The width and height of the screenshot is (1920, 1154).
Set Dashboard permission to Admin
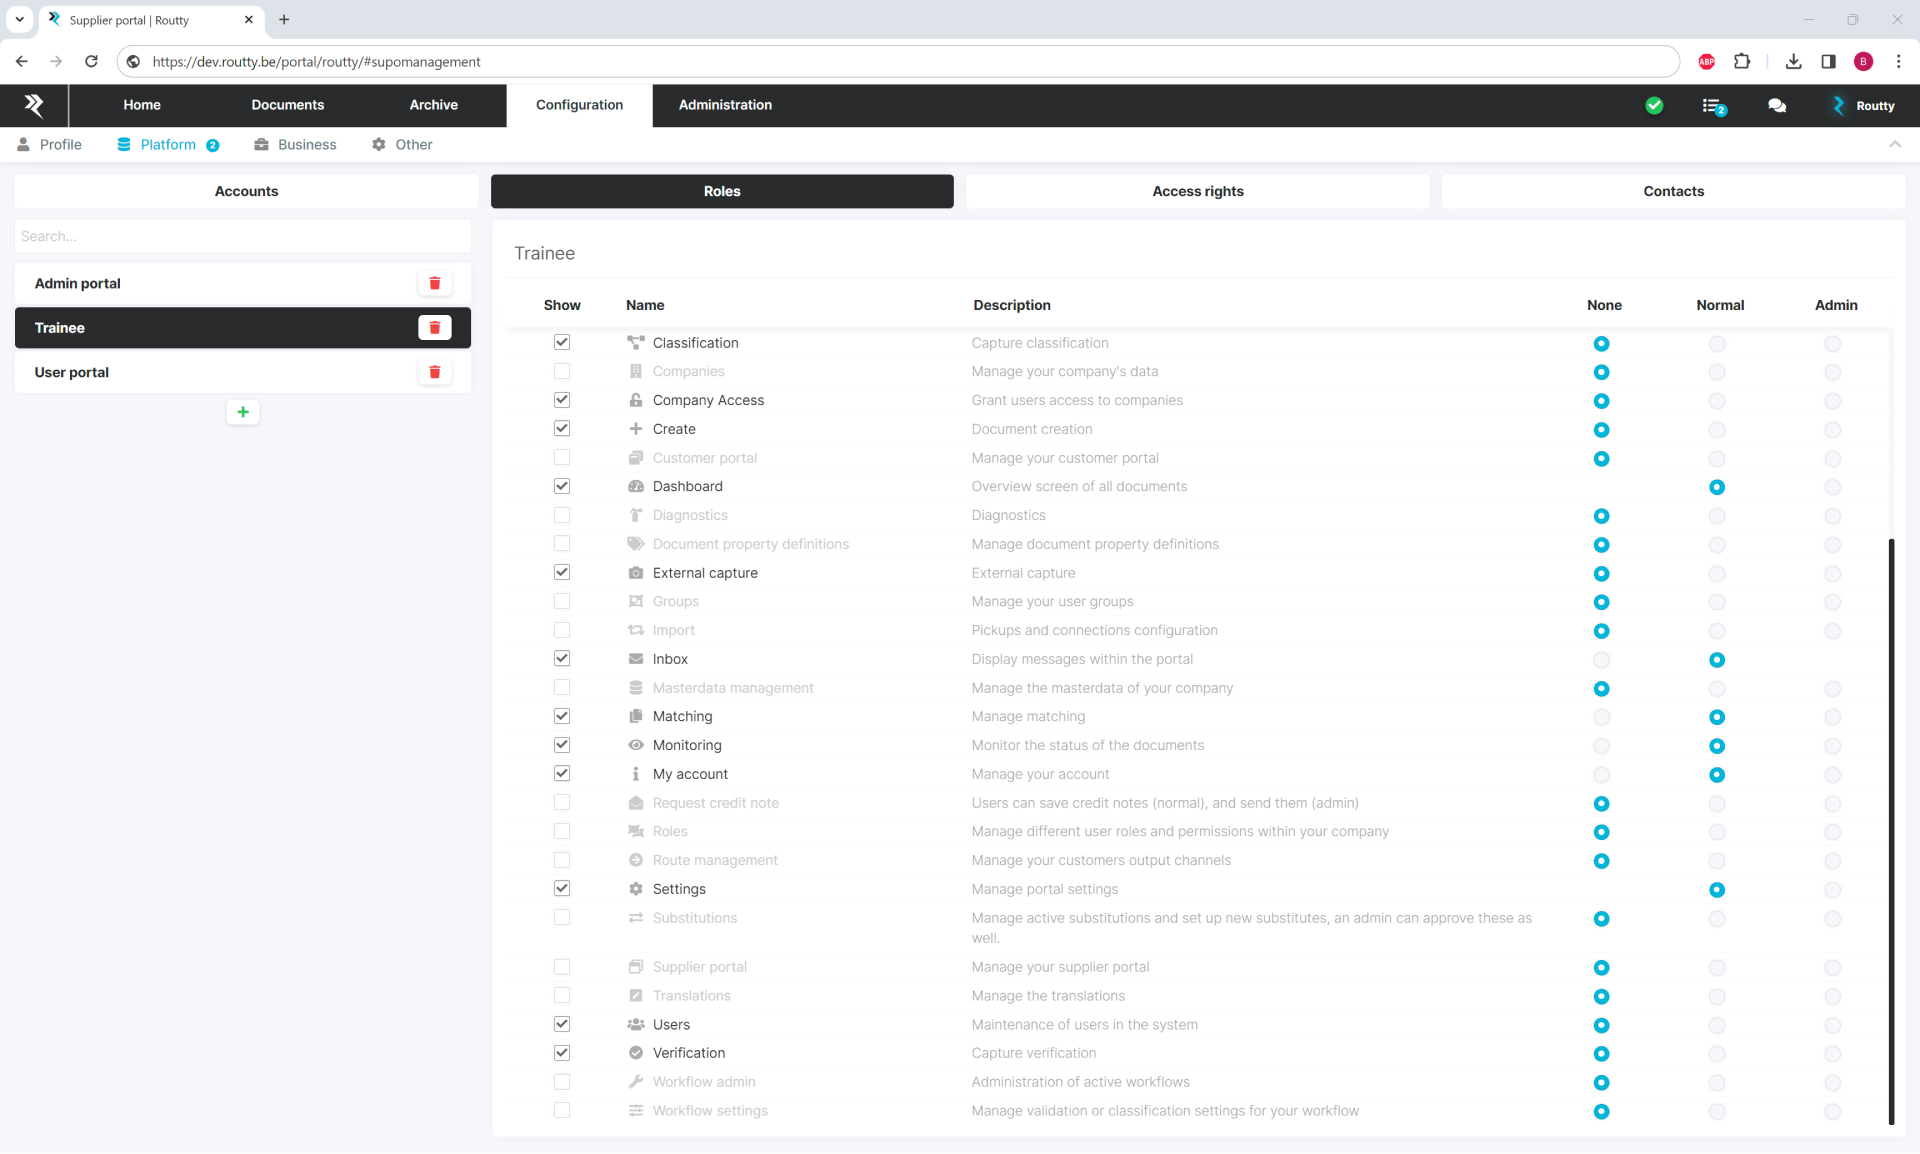point(1832,488)
